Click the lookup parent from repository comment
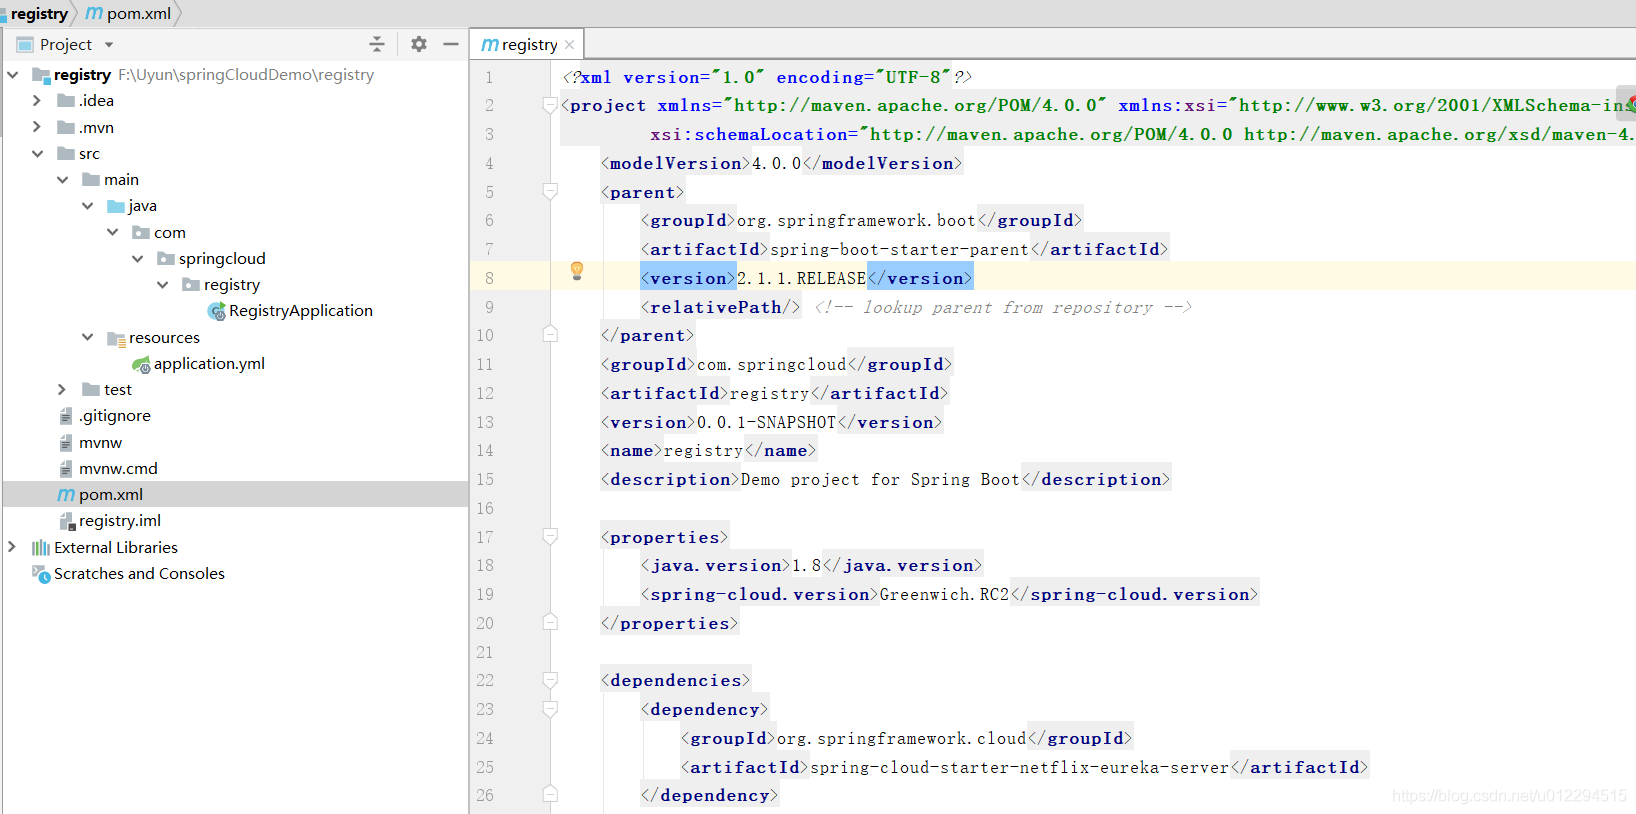Image resolution: width=1636 pixels, height=814 pixels. tap(1003, 308)
